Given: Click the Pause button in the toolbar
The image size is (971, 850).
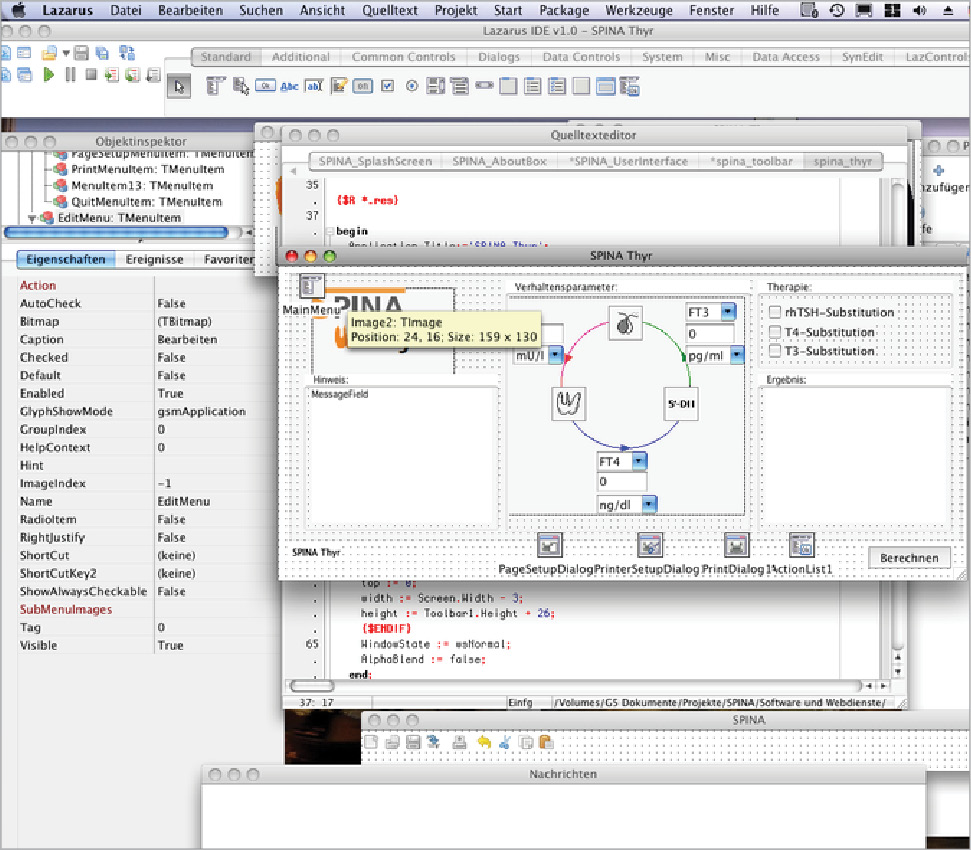Looking at the screenshot, I should coord(69,76).
